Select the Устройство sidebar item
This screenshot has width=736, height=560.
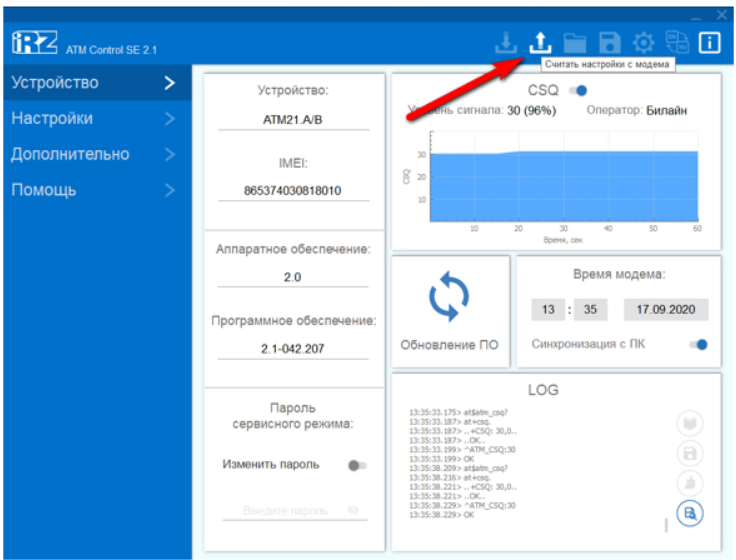(94, 83)
